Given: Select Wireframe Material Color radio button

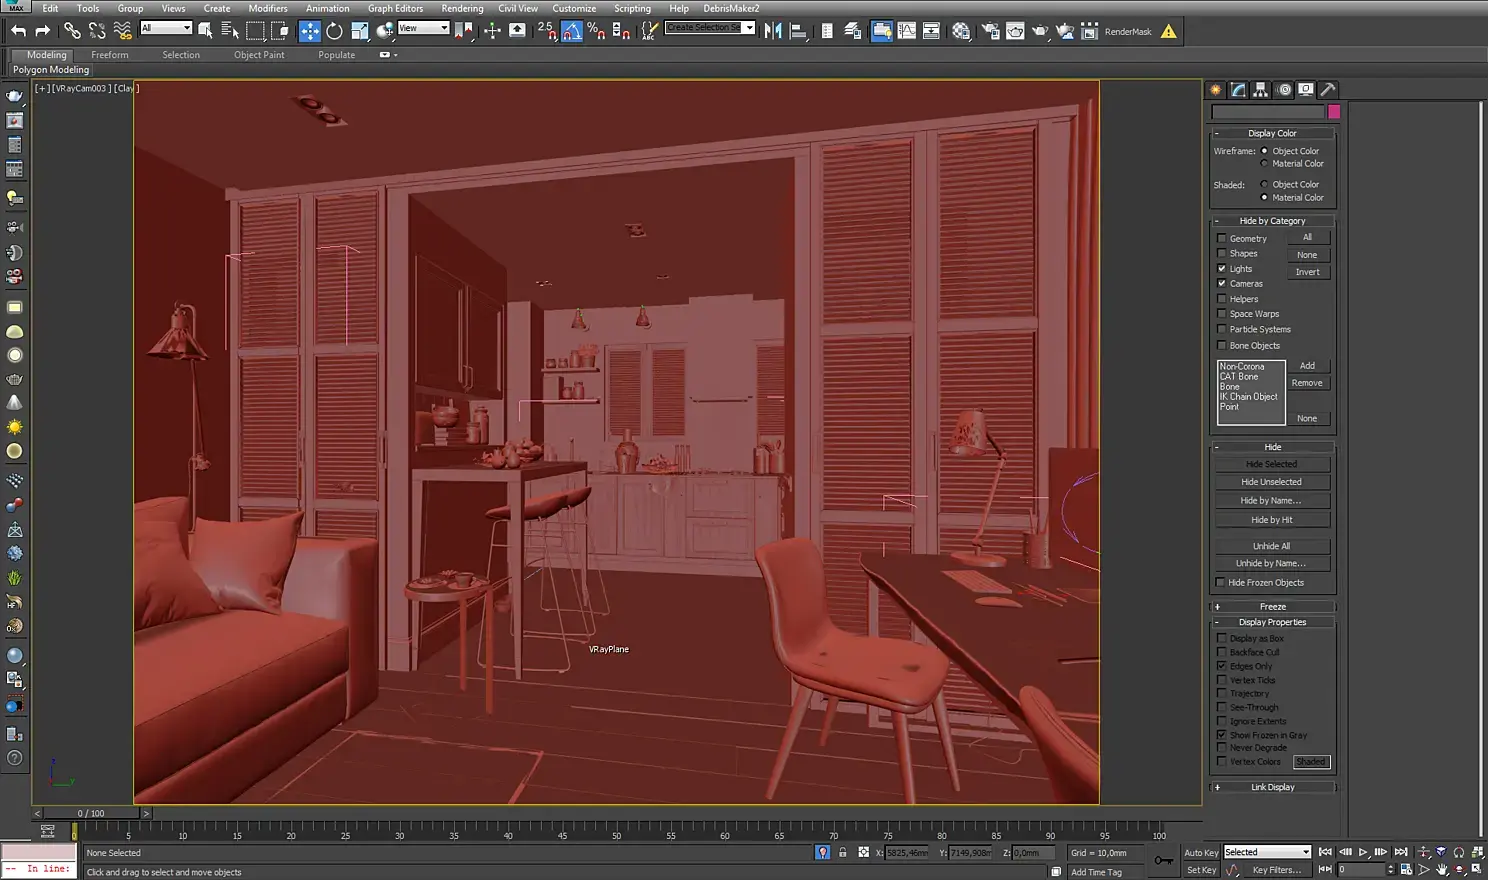Looking at the screenshot, I should pos(1264,163).
